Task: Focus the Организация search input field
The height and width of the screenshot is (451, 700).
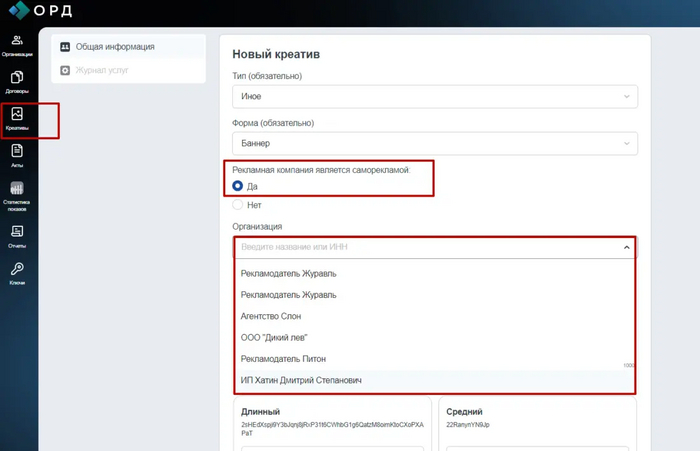Action: tap(420, 246)
